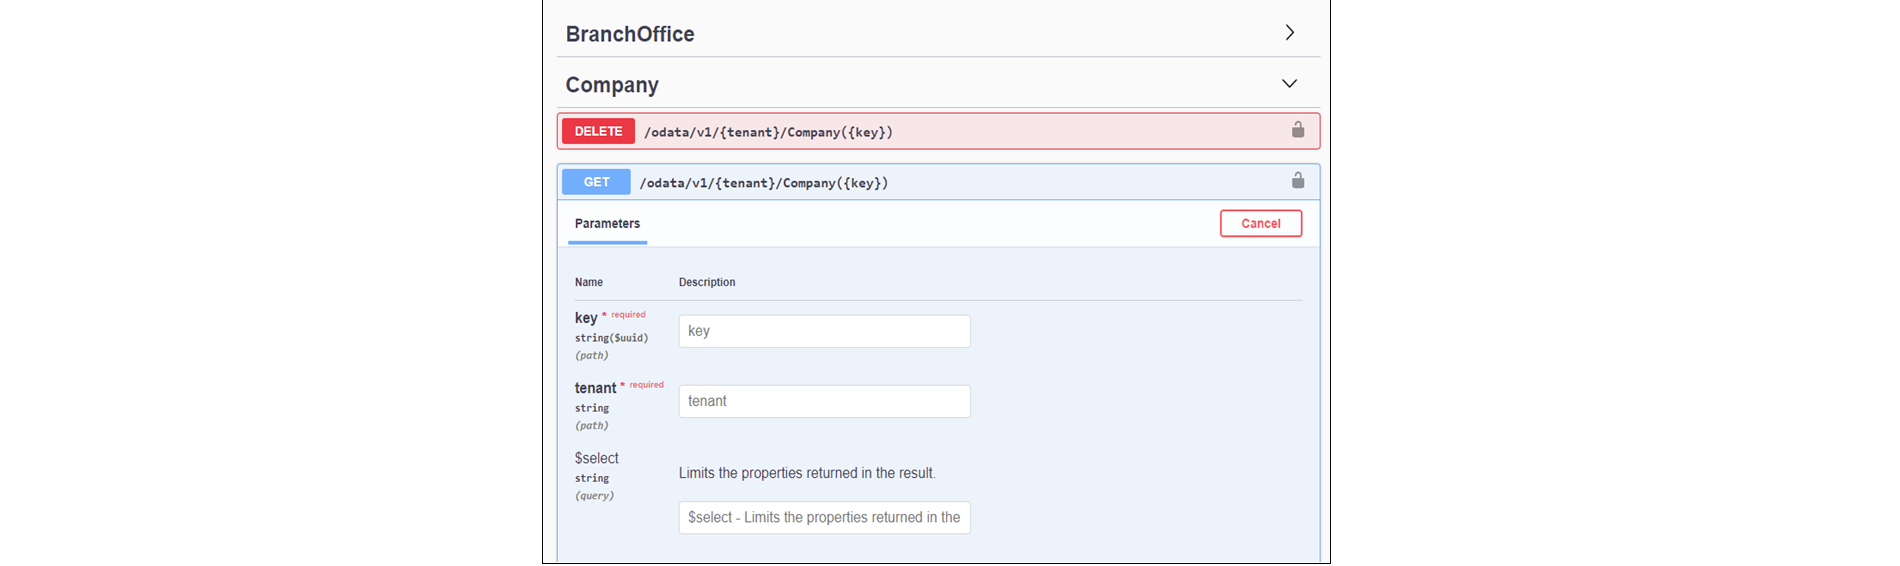Collapse the Company section chevron
The width and height of the screenshot is (1900, 566).
(1290, 84)
